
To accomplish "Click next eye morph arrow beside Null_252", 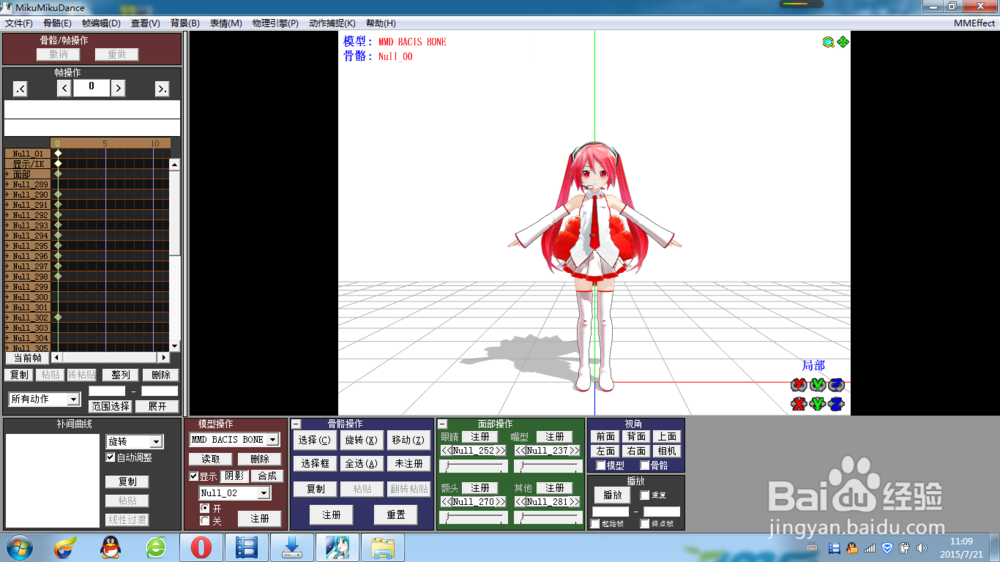I will [x=500, y=450].
